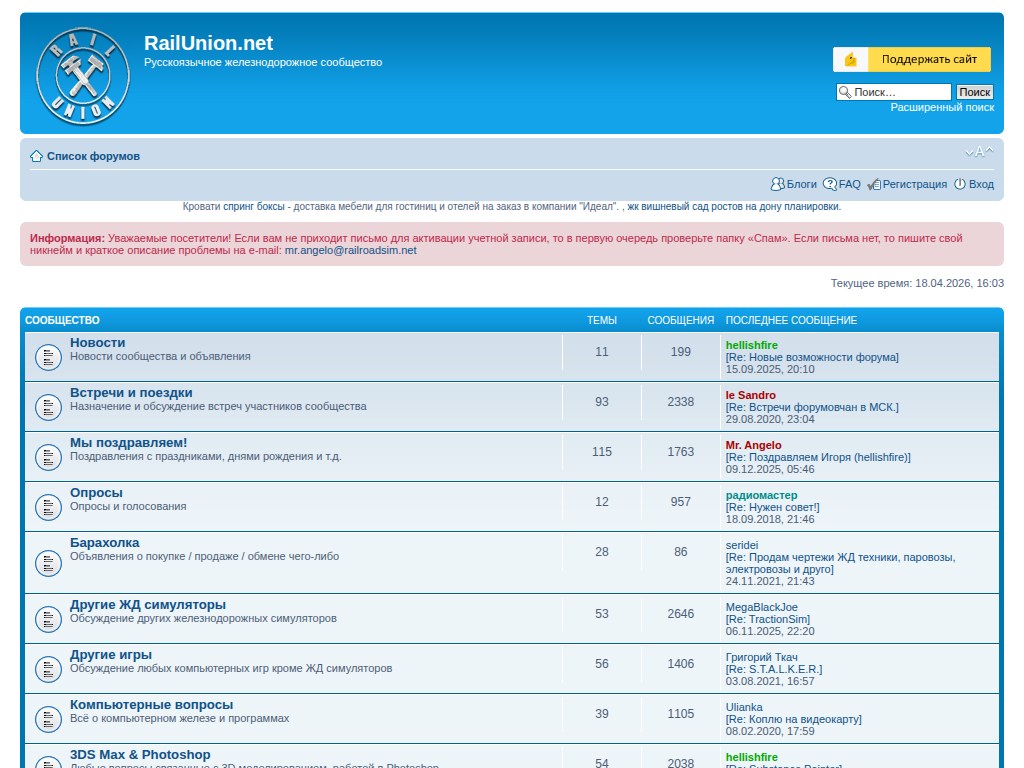Open the Компьютерные вопросы forum
1024x768 pixels.
(151, 705)
